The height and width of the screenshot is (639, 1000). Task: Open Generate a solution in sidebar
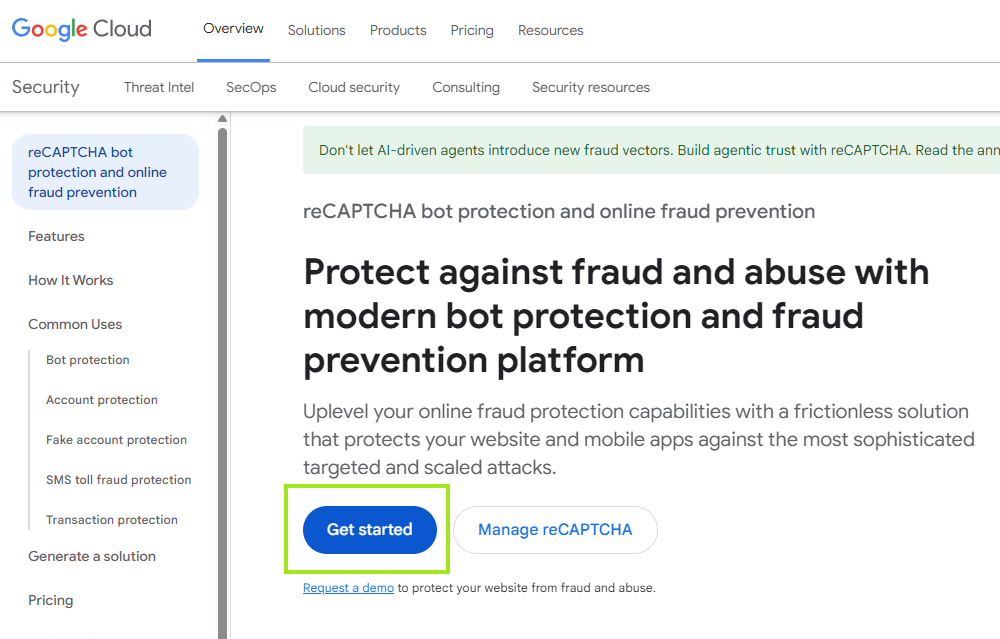pos(92,556)
